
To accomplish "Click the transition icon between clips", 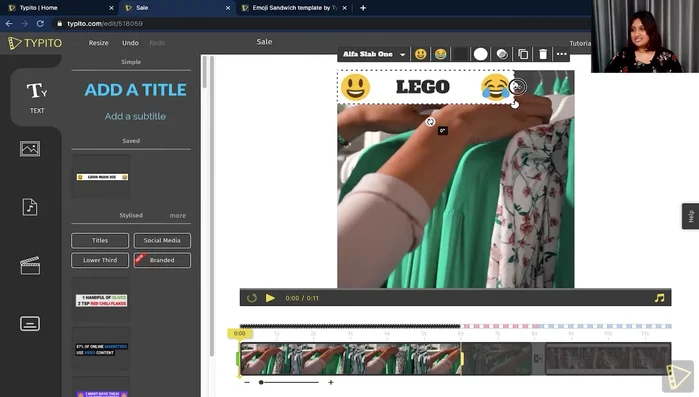I will [x=538, y=358].
